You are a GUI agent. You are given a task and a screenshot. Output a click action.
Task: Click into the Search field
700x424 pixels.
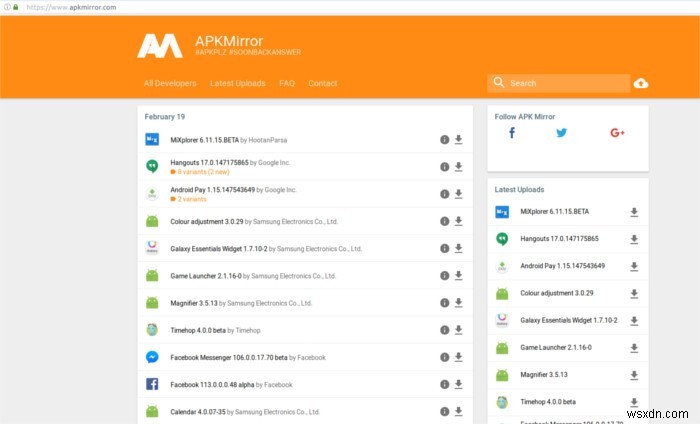(x=559, y=83)
